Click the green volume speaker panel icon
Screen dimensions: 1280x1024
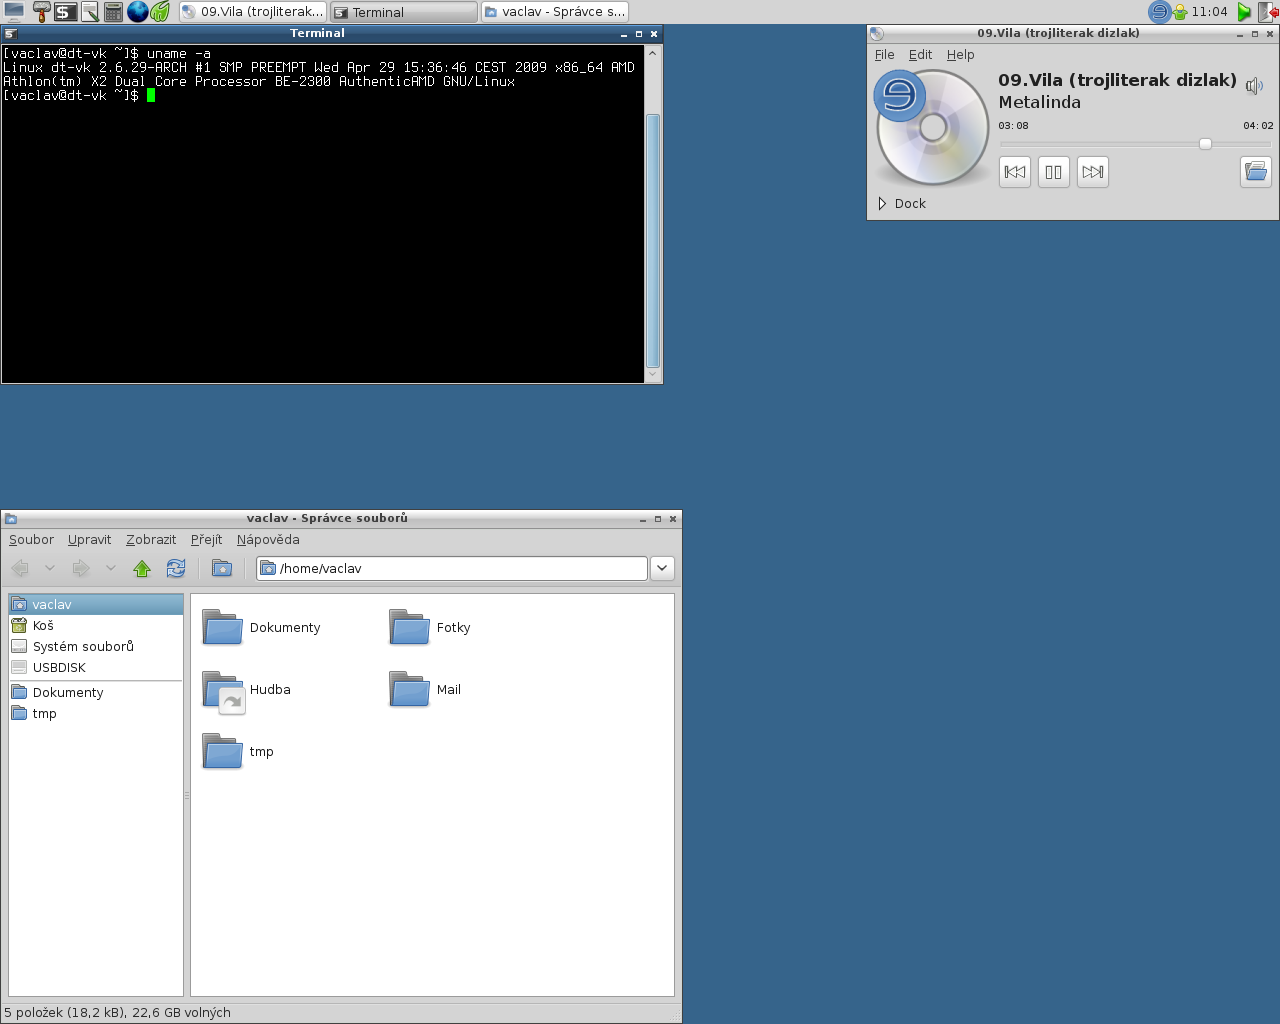(x=1244, y=12)
